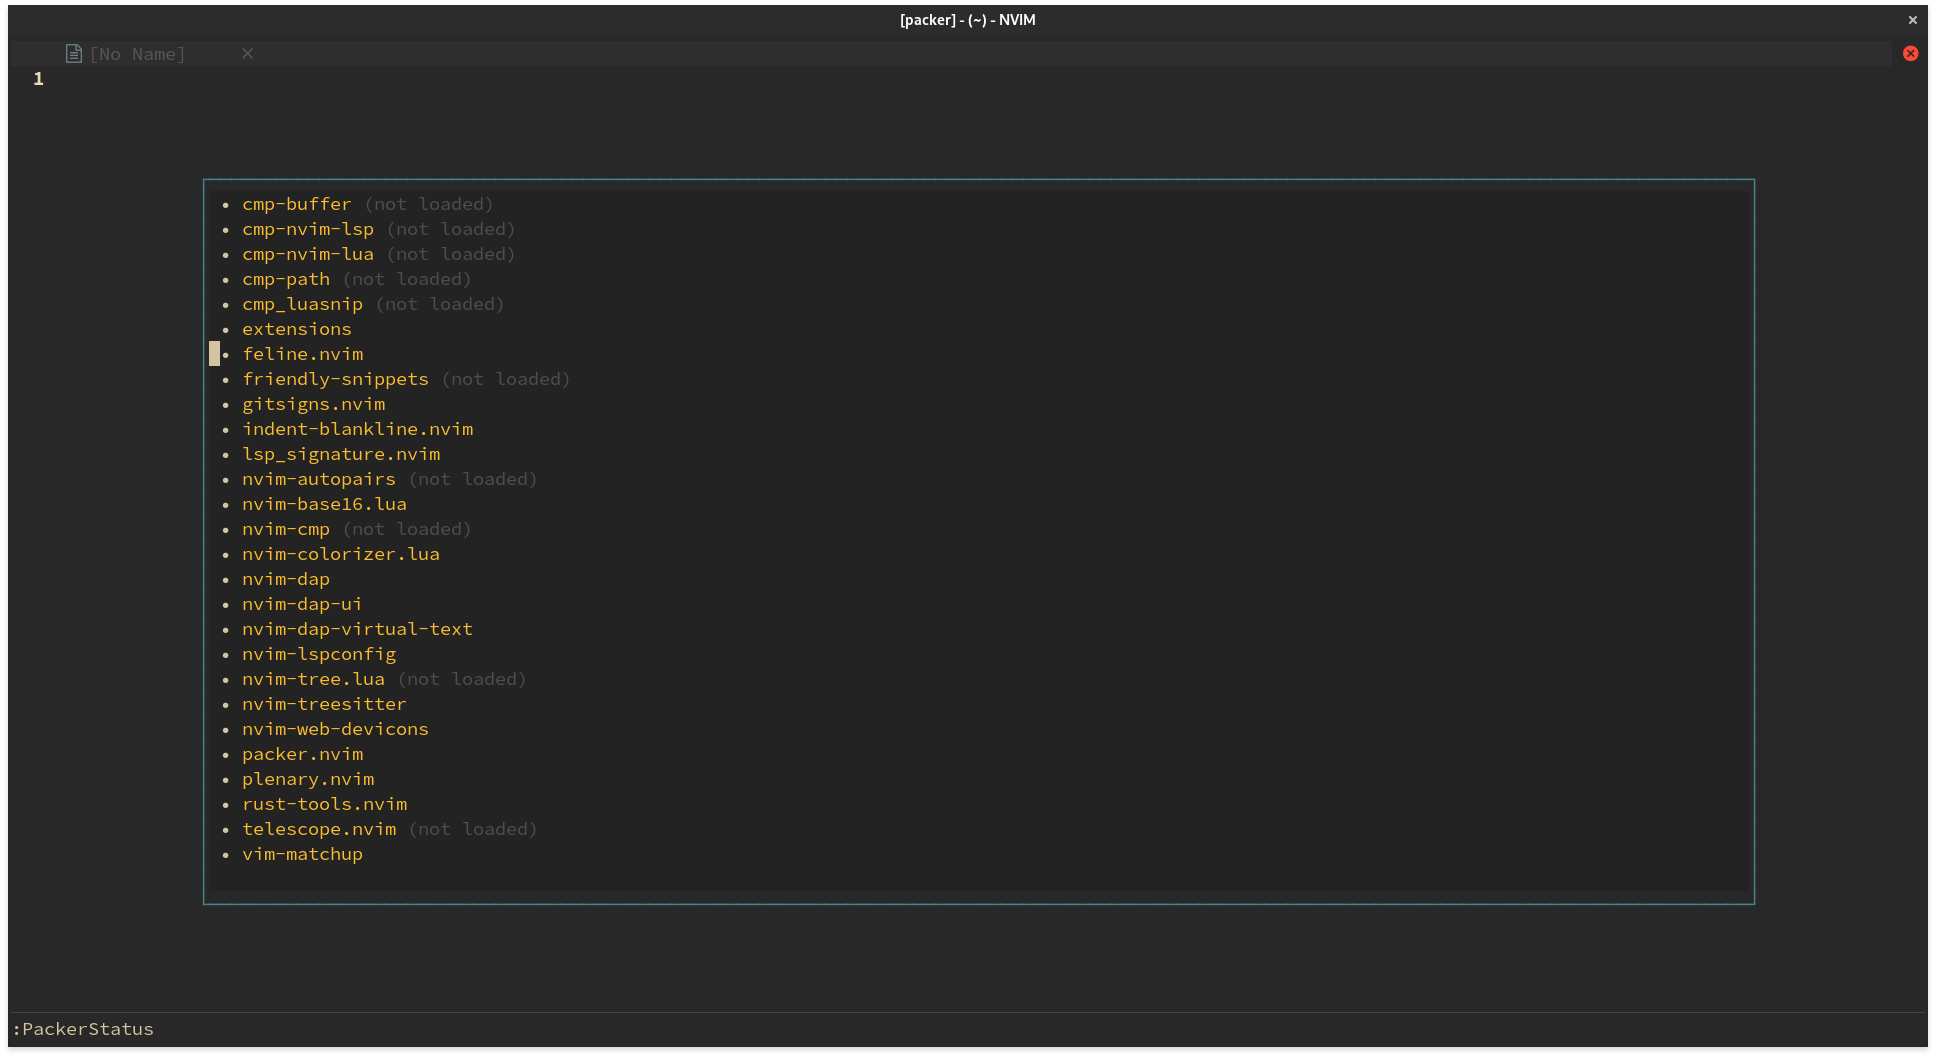Select the gitsigns.nvim plugin entry
Viewport: 1936px width, 1058px height.
coord(314,404)
